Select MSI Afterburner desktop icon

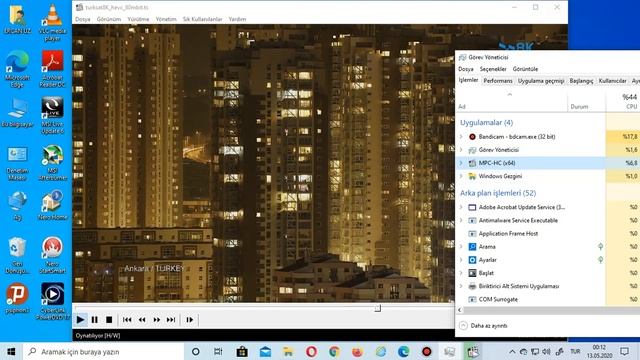click(53, 163)
